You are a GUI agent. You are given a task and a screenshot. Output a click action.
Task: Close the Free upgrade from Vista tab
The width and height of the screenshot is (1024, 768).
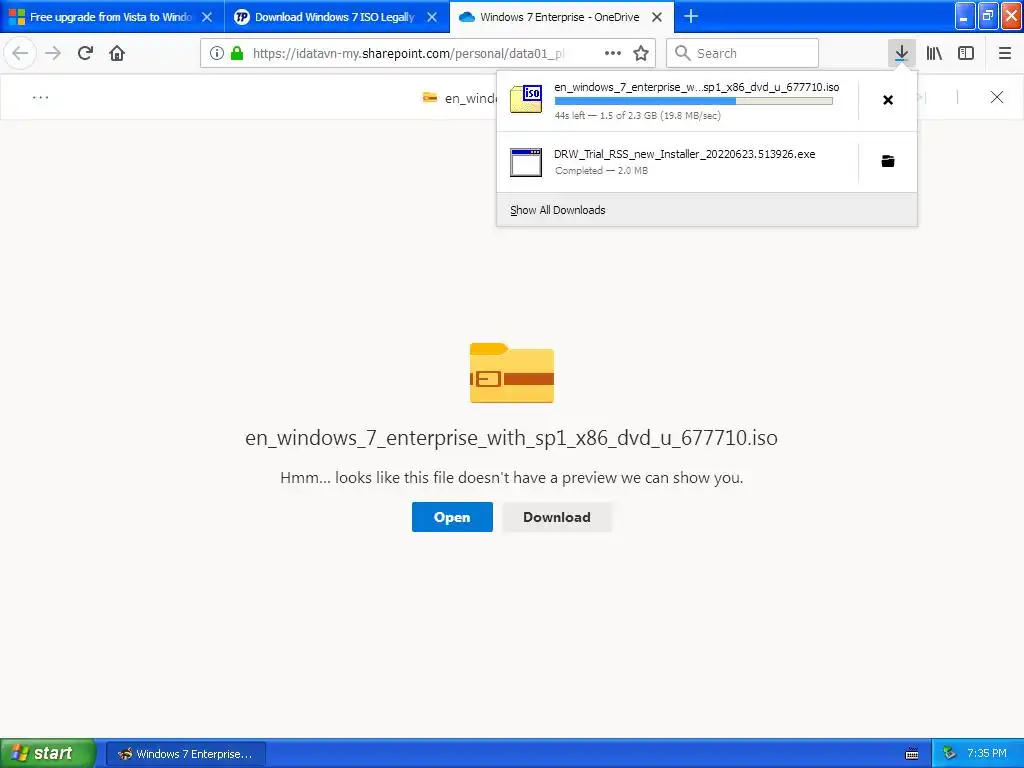coord(207,17)
